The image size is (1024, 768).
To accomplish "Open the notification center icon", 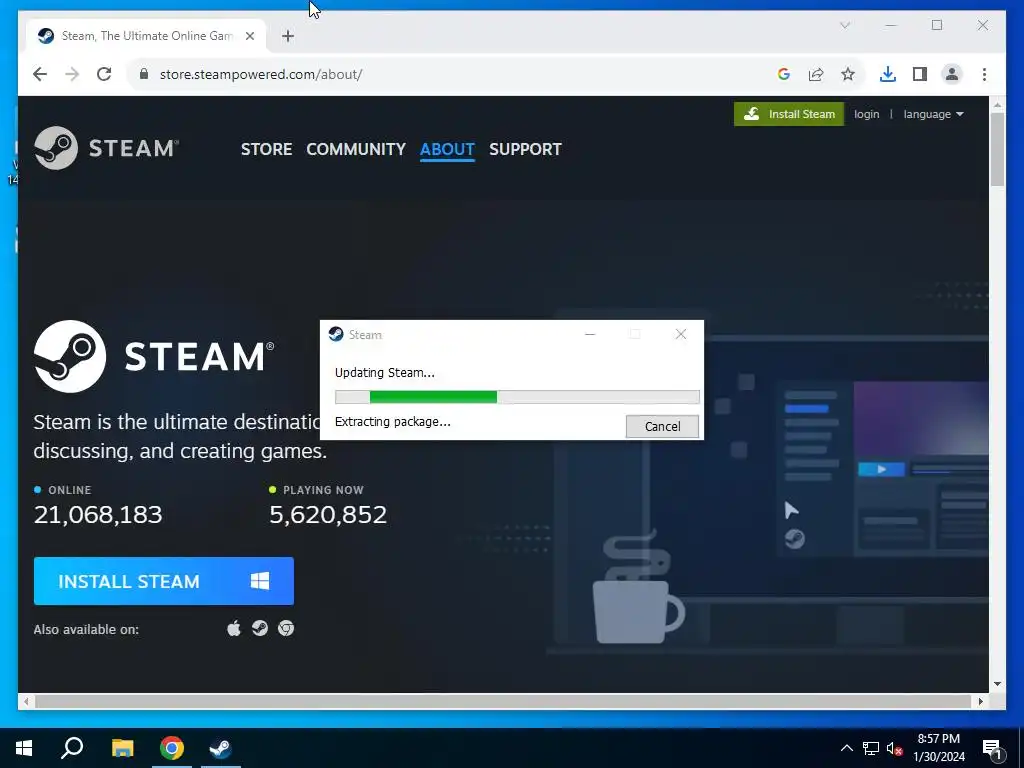I will (992, 748).
